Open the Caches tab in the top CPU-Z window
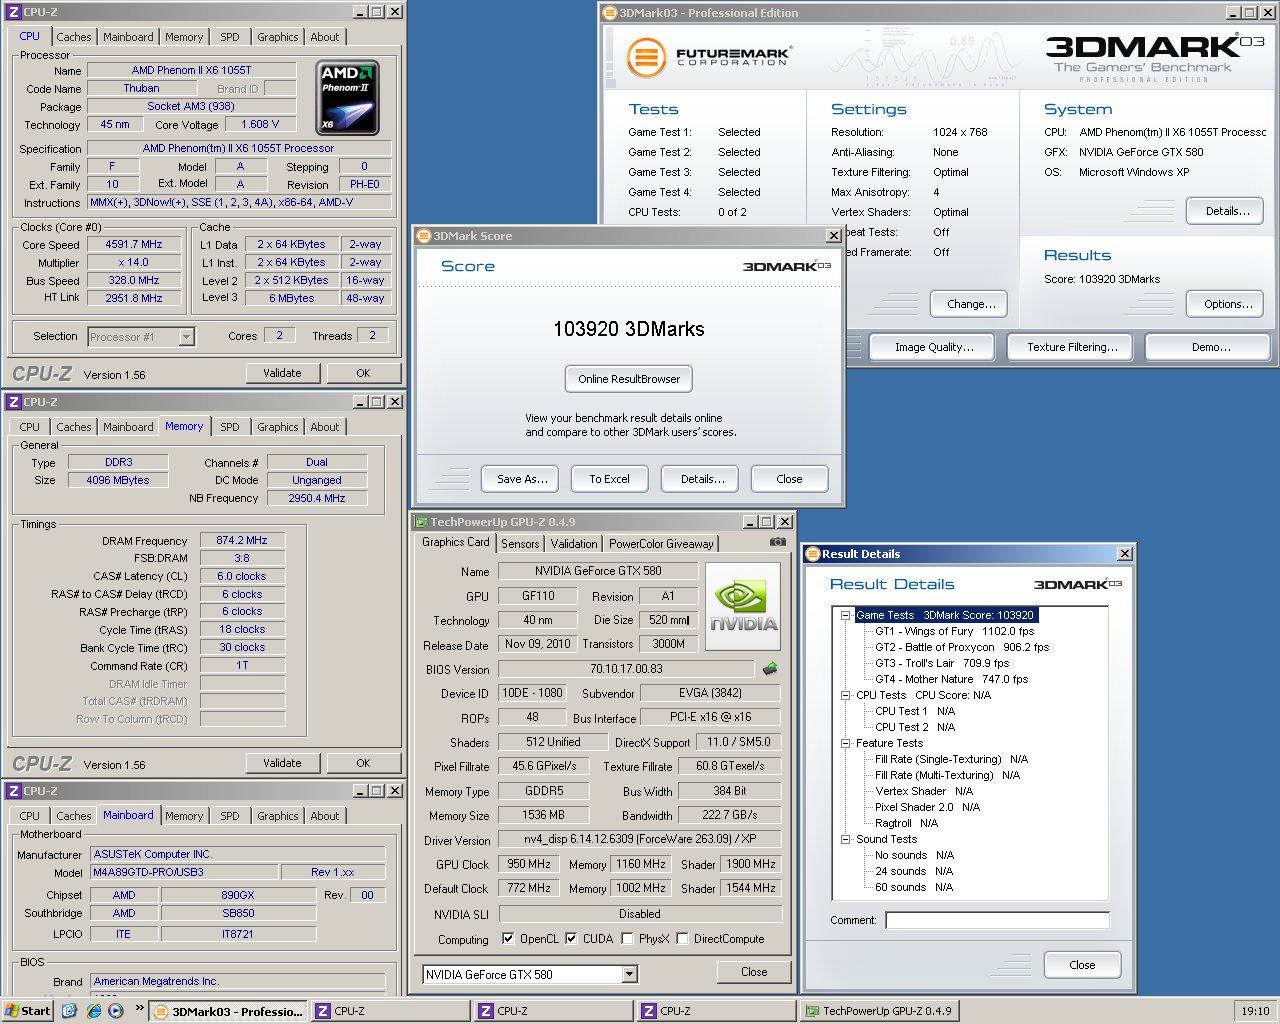1280x1024 pixels. click(74, 37)
